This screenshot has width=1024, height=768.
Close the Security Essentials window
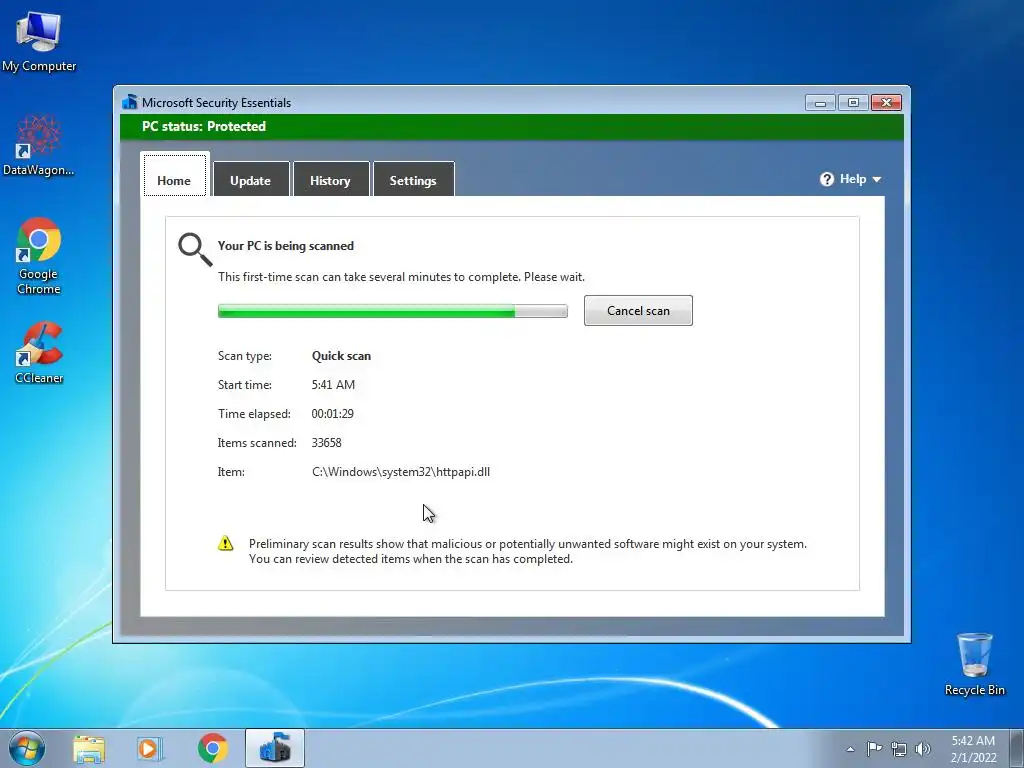(886, 103)
